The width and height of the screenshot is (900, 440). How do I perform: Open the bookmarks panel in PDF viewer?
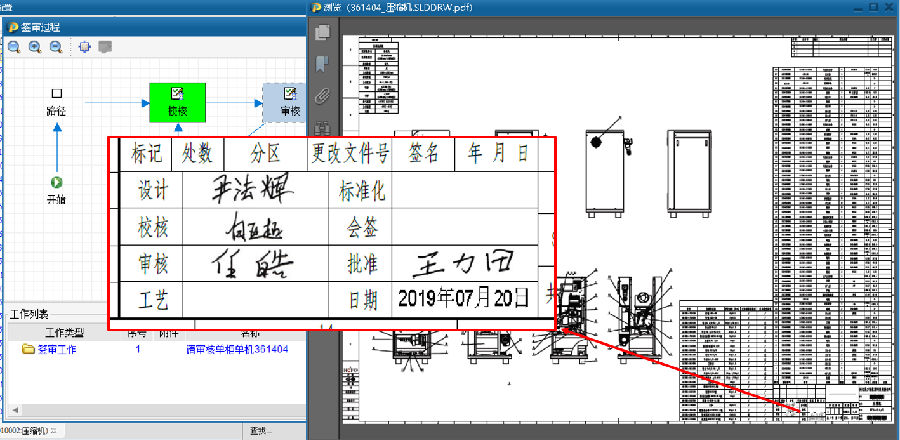[323, 64]
